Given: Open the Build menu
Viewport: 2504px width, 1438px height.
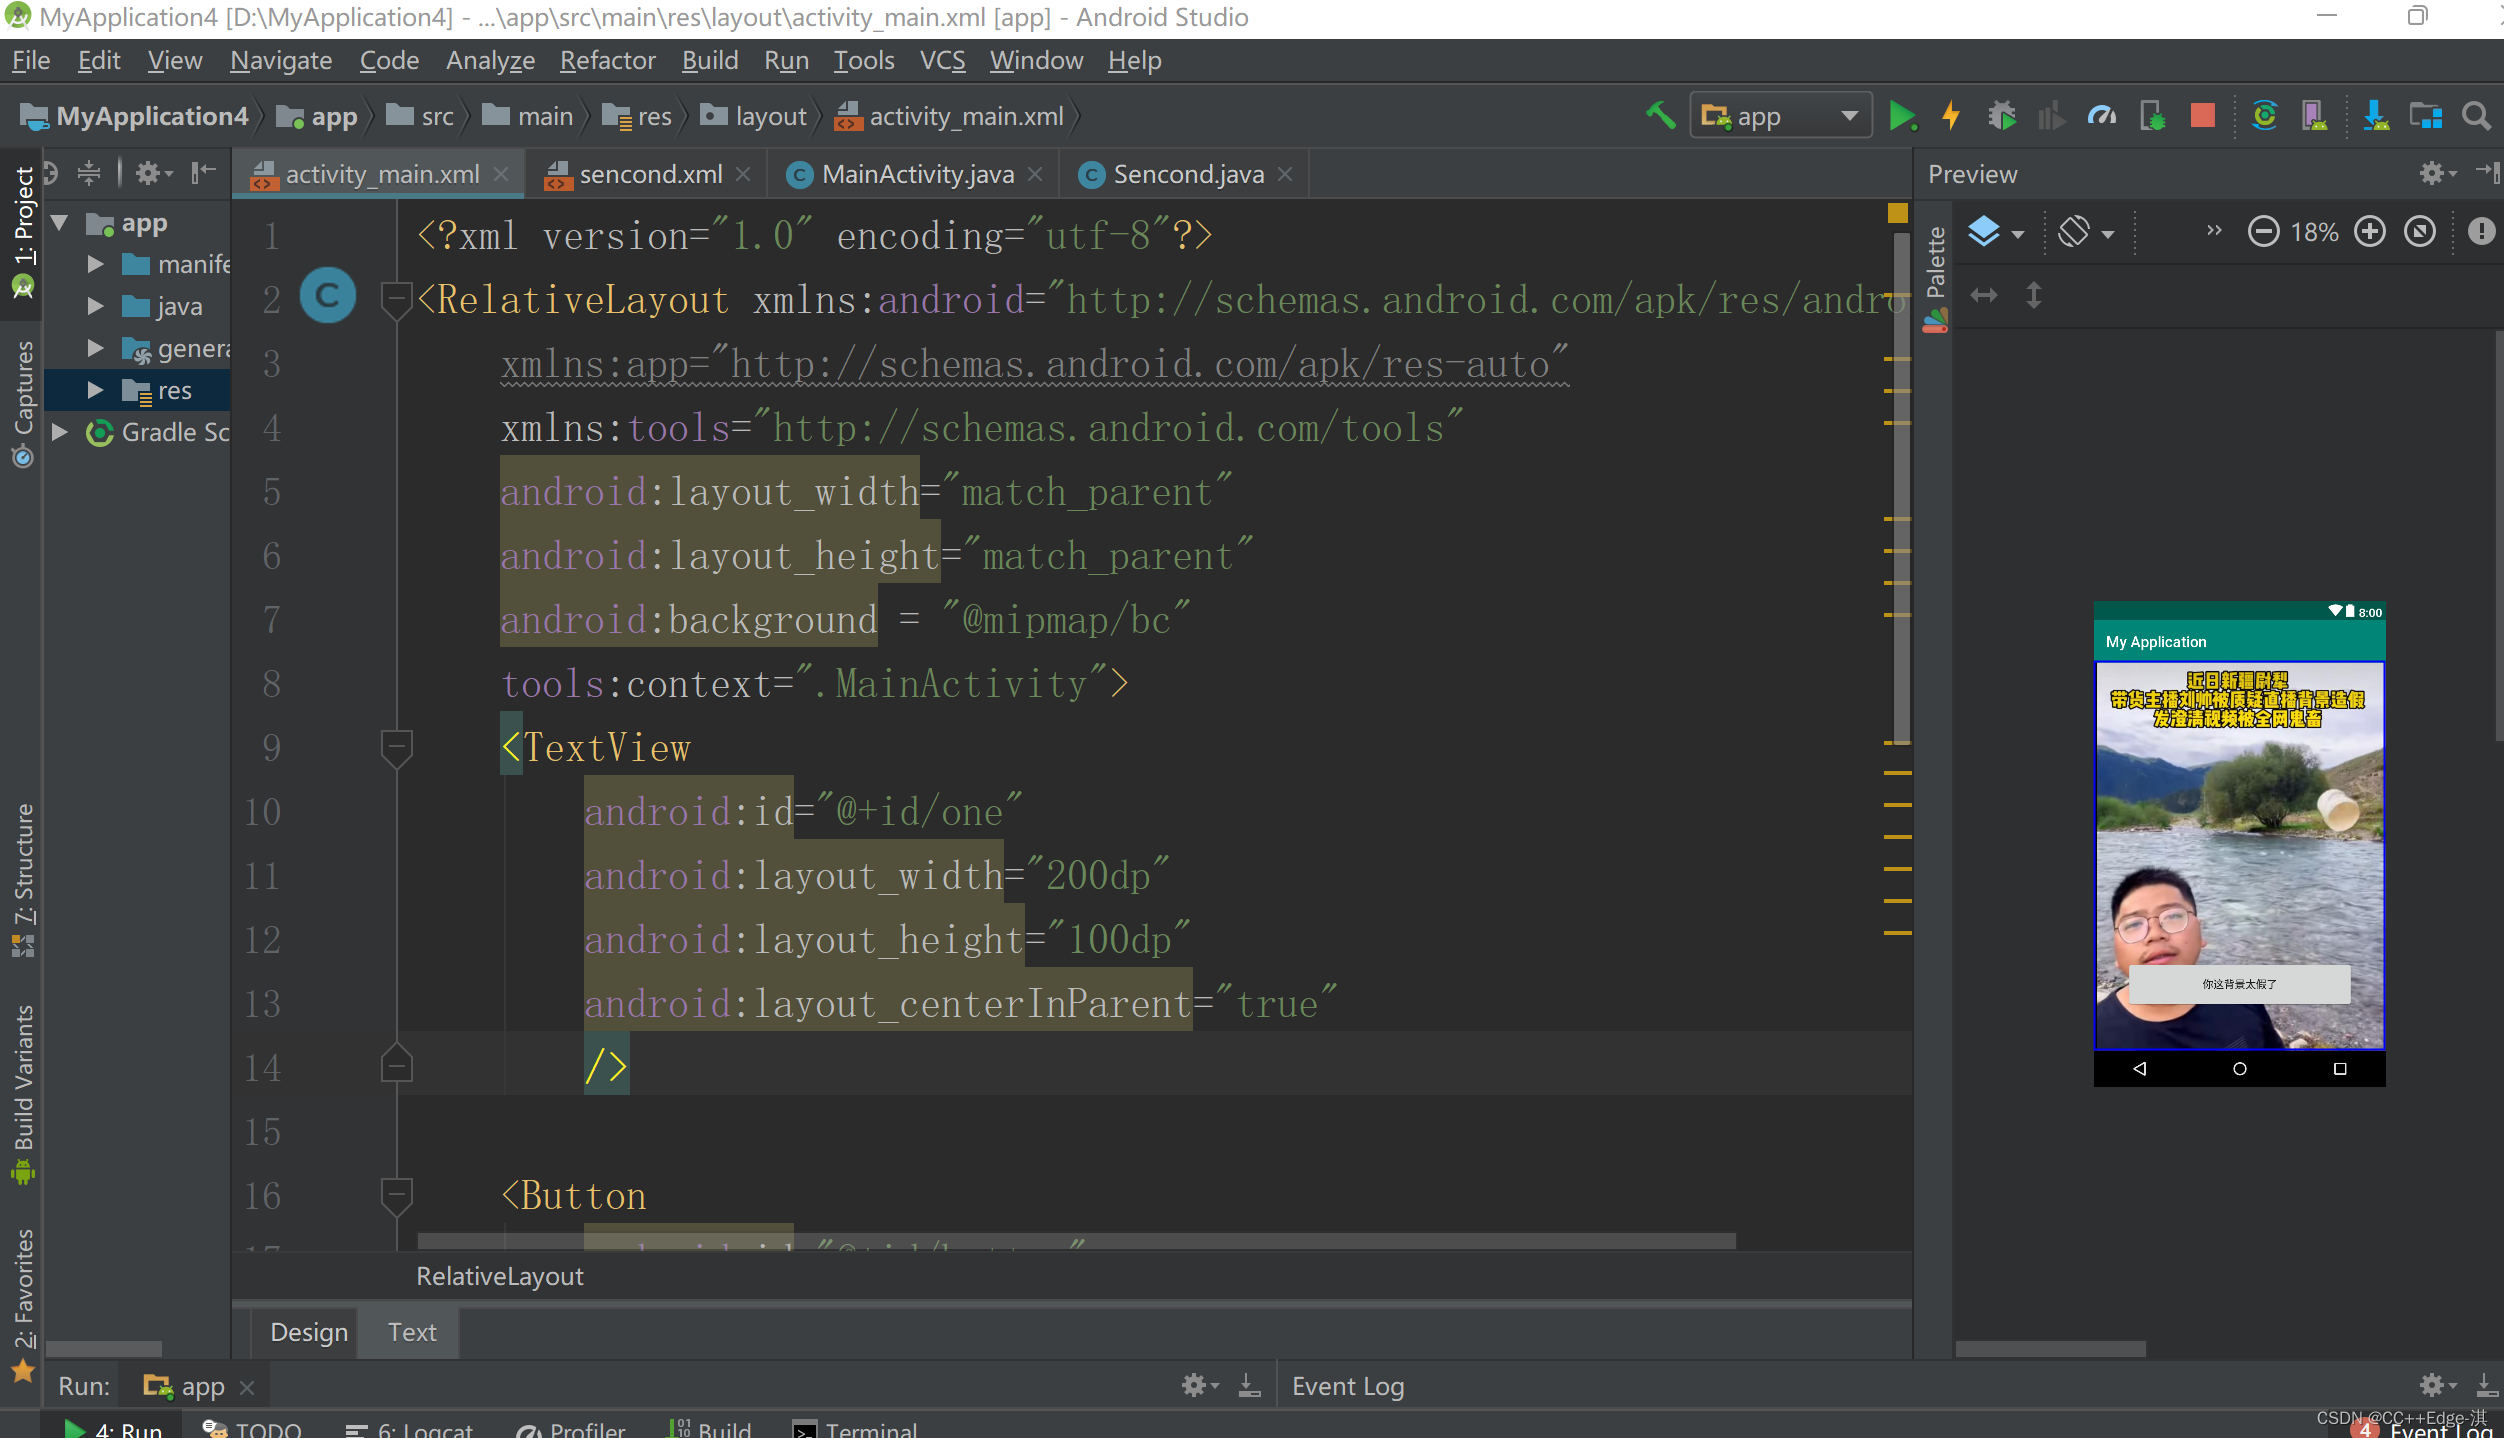Looking at the screenshot, I should (x=710, y=60).
